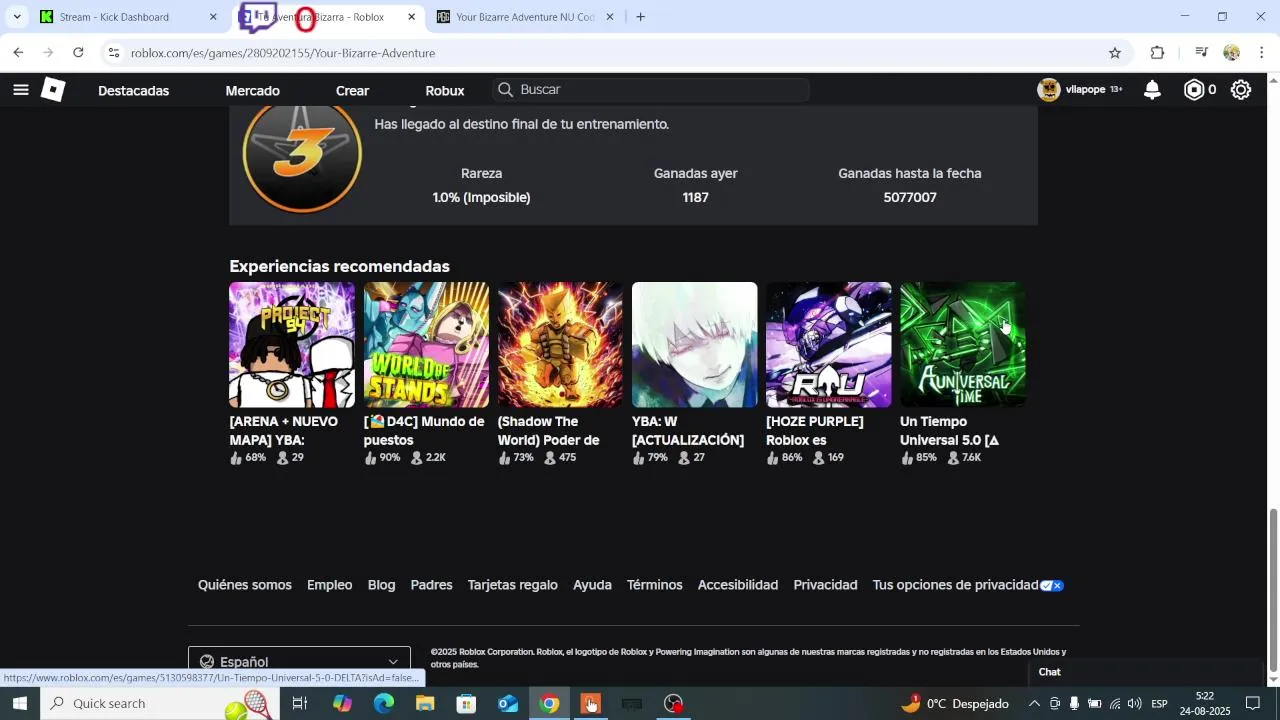The image size is (1280, 720).
Task: Open the Copilot taskbar icon
Action: (342, 703)
